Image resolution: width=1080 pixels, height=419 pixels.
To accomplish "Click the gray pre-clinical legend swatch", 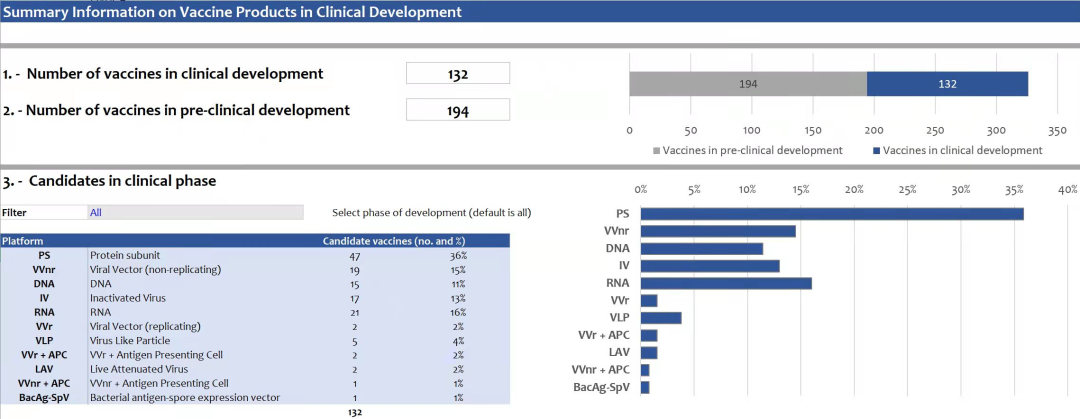I will pos(657,151).
